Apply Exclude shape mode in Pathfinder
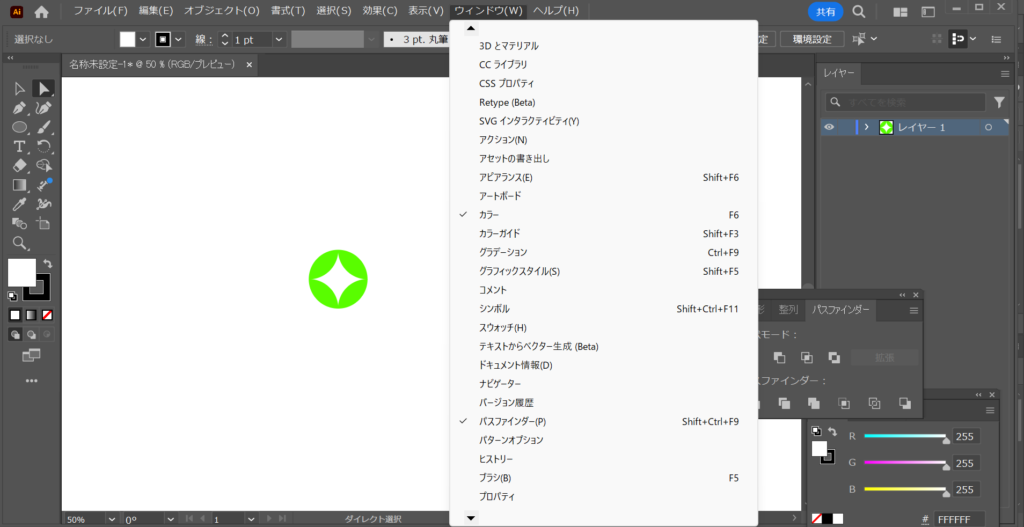This screenshot has width=1024, height=527. point(834,357)
